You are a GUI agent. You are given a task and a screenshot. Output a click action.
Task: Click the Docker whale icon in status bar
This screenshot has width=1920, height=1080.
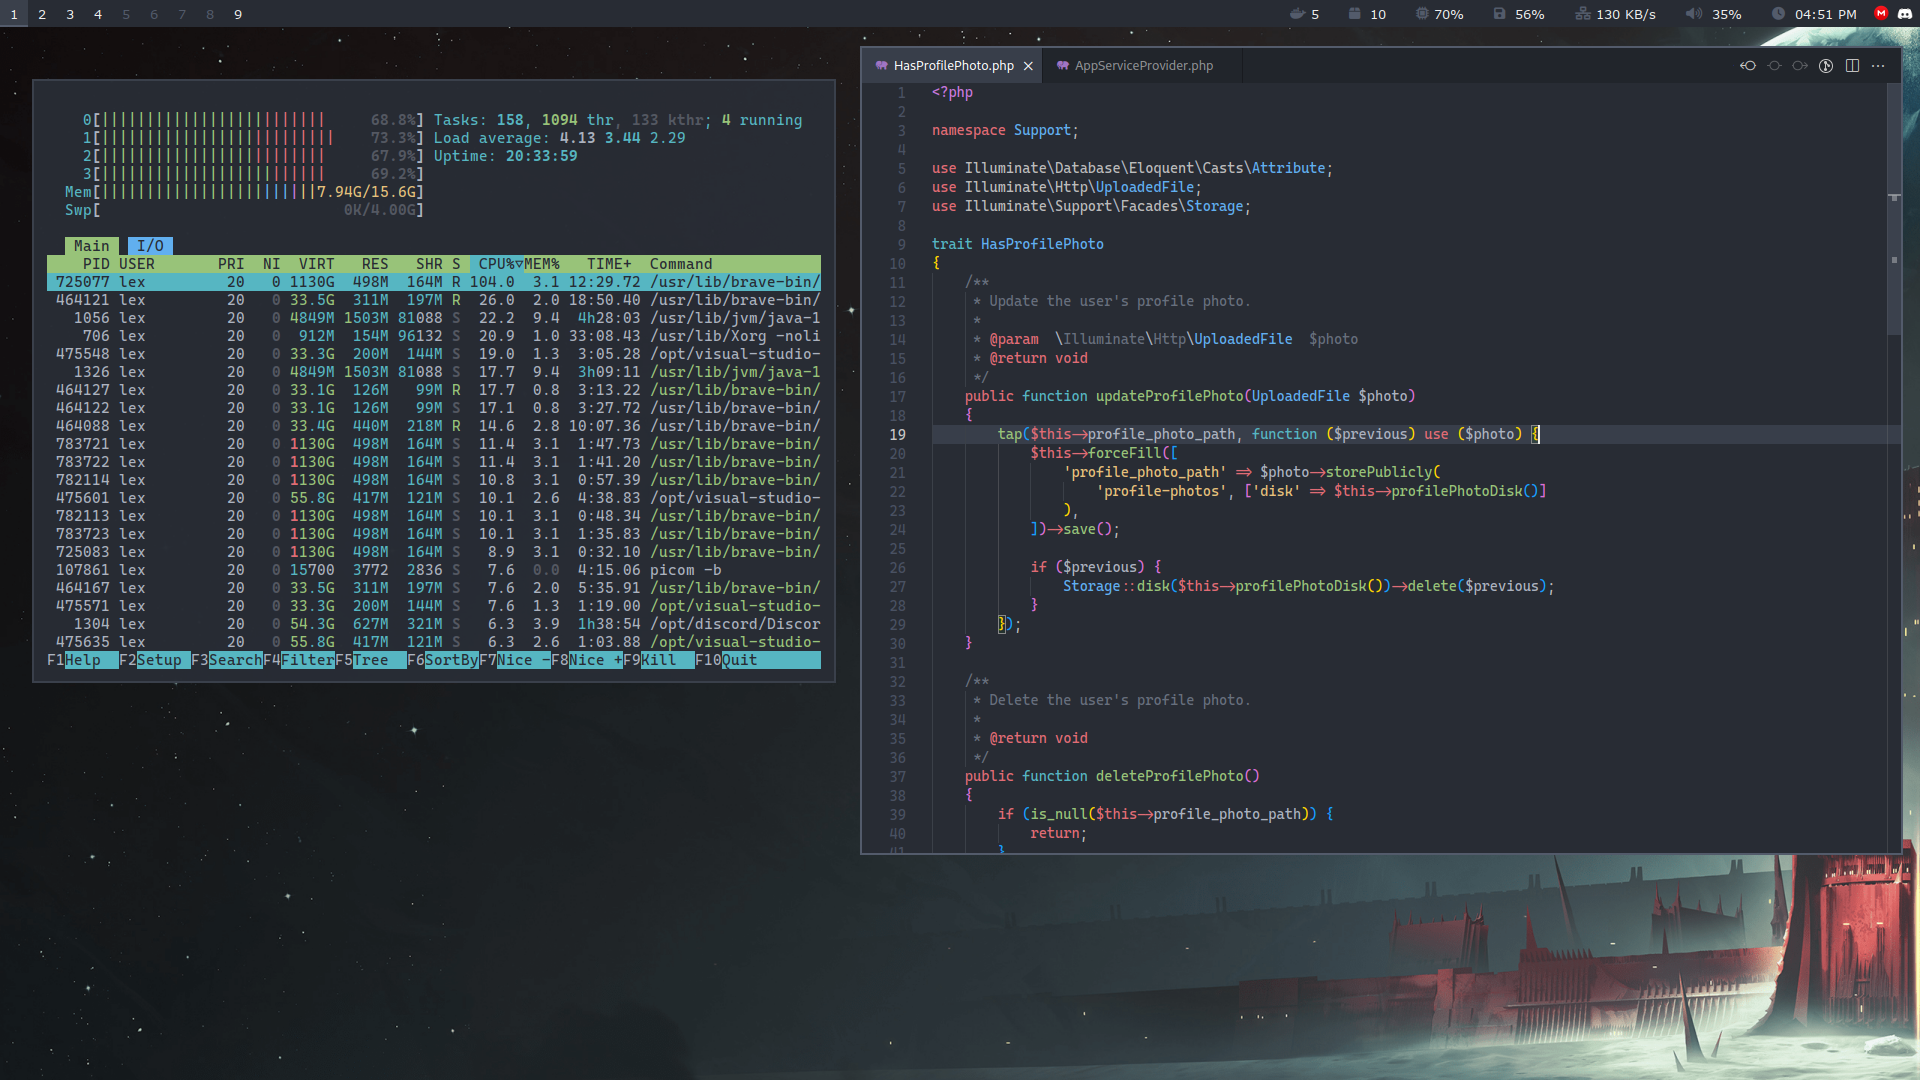[x=1297, y=14]
